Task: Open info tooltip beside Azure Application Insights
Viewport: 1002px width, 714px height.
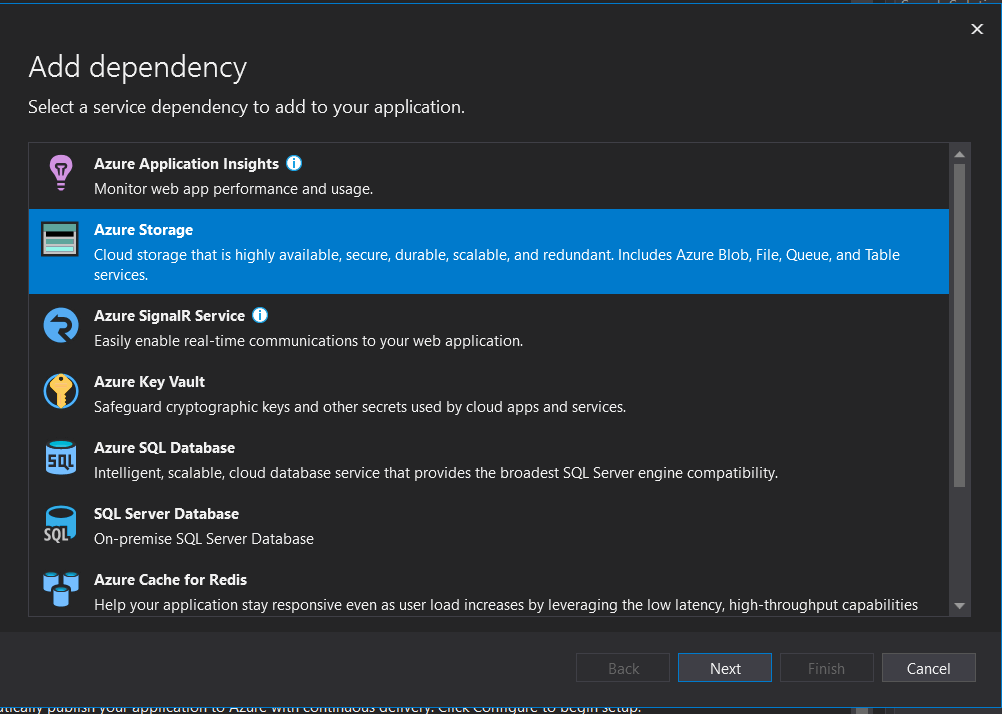Action: coord(294,163)
